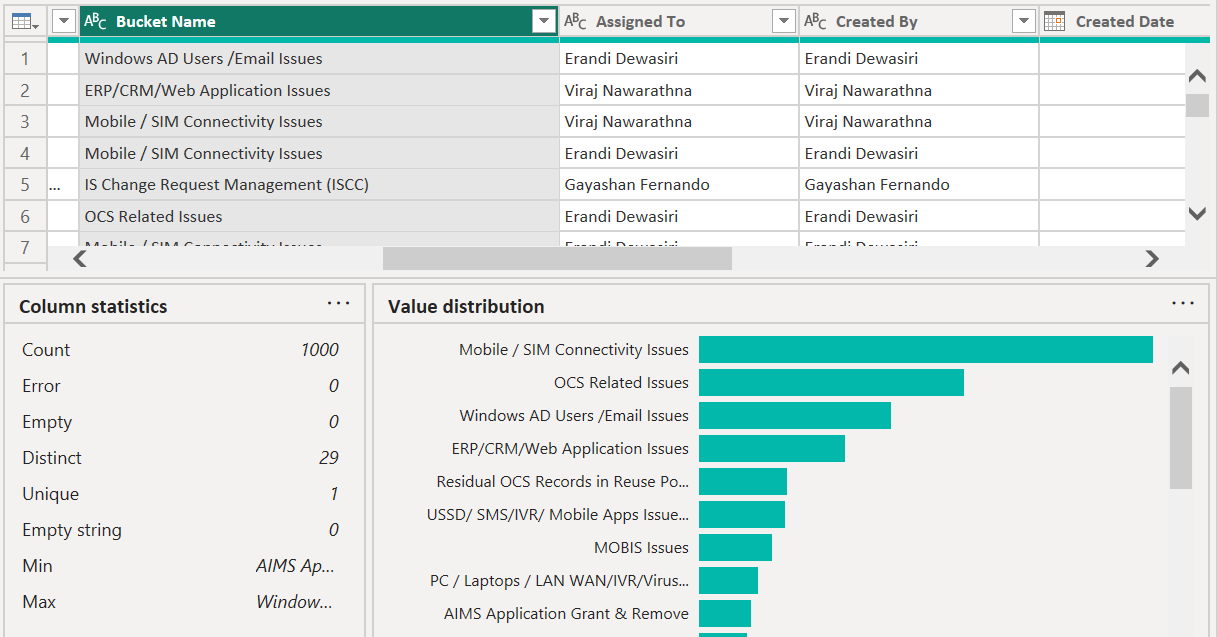Click the ABC text type icon on Bucket Name

96,21
